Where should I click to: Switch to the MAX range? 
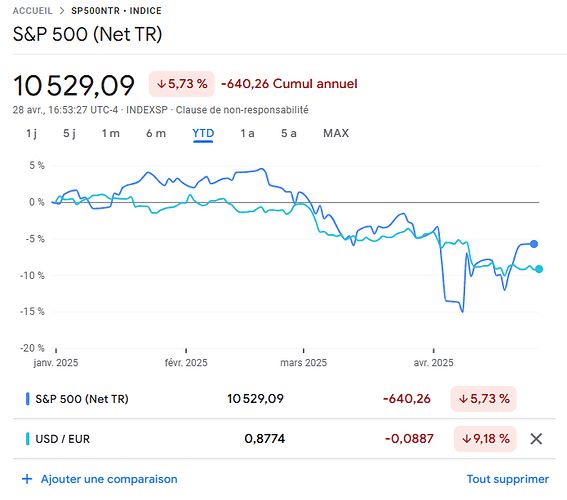336,133
